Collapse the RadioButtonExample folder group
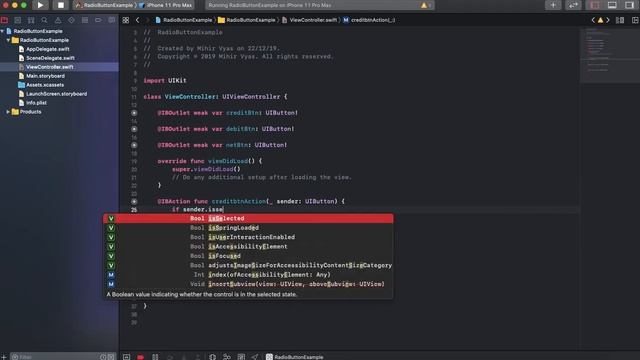 pos(8,40)
